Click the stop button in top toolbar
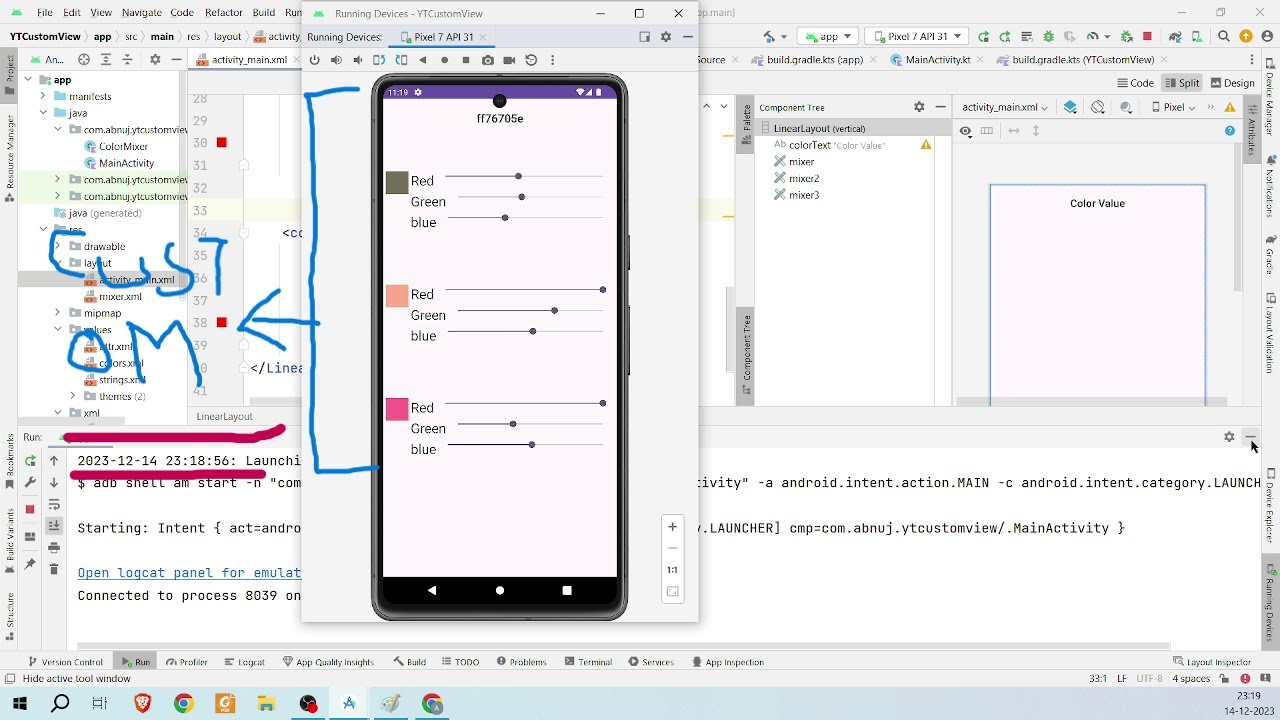The image size is (1280, 720). (1147, 36)
